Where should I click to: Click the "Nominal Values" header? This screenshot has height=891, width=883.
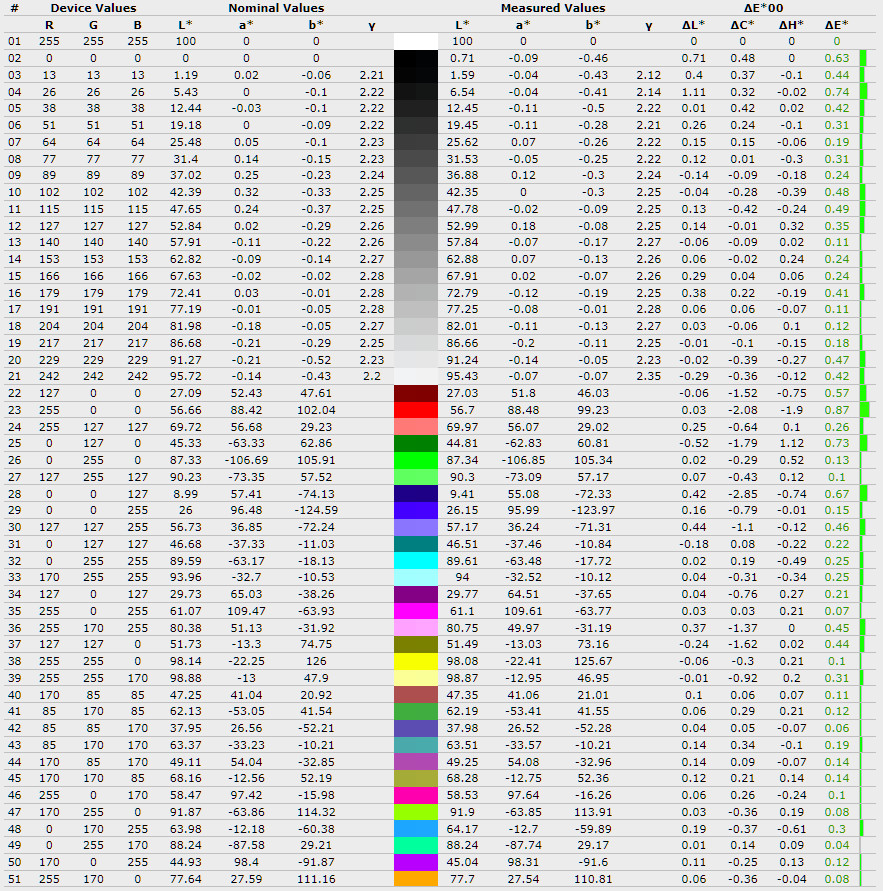[276, 8]
